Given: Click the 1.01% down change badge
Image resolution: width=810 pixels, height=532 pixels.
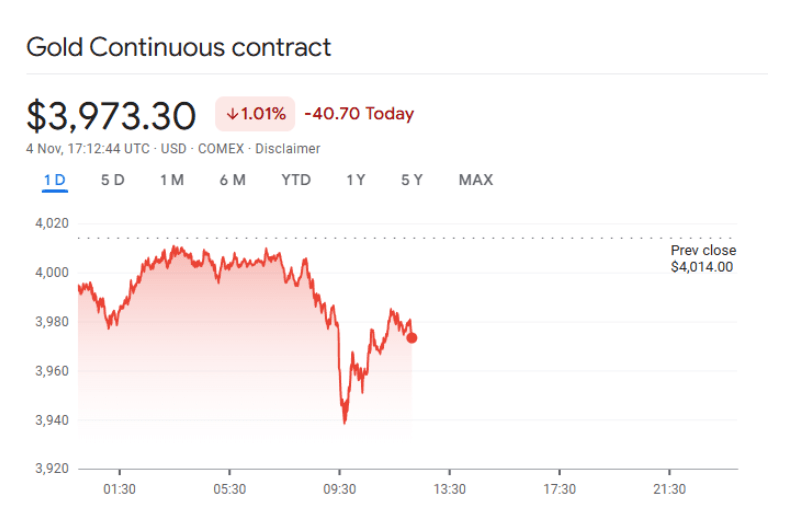Looking at the screenshot, I should (255, 114).
